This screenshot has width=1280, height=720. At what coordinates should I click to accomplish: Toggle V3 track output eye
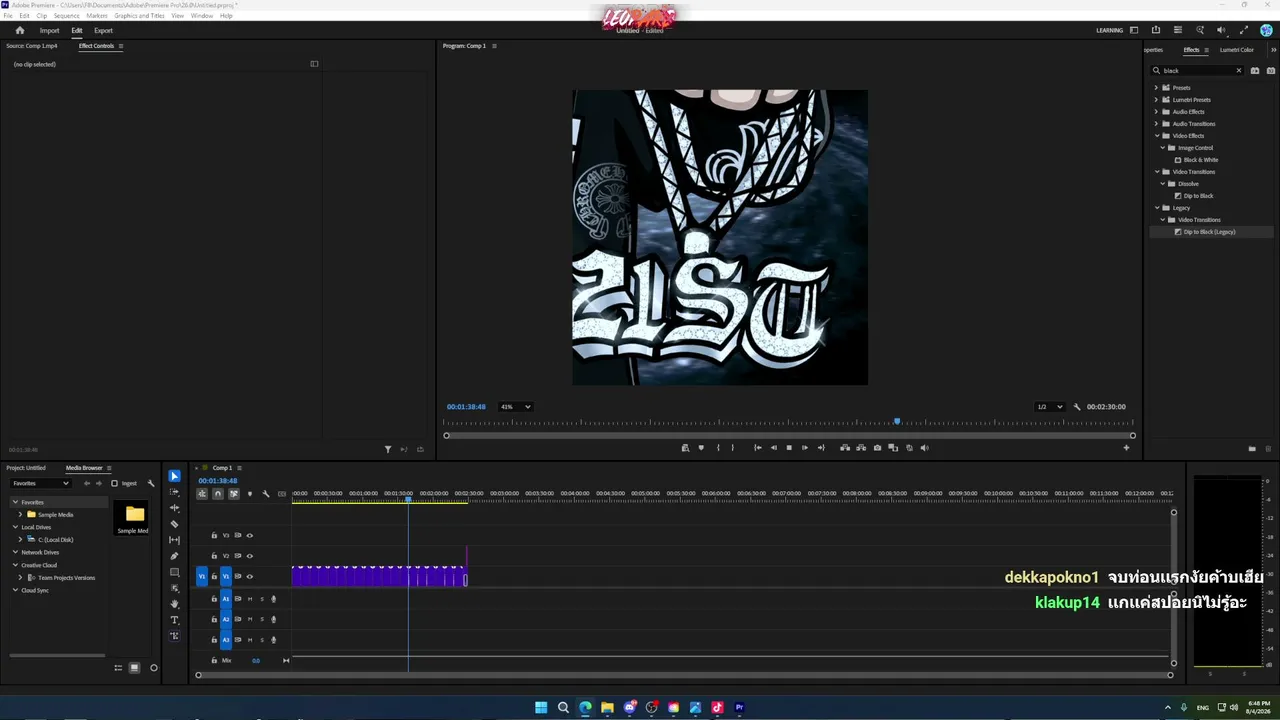250,535
